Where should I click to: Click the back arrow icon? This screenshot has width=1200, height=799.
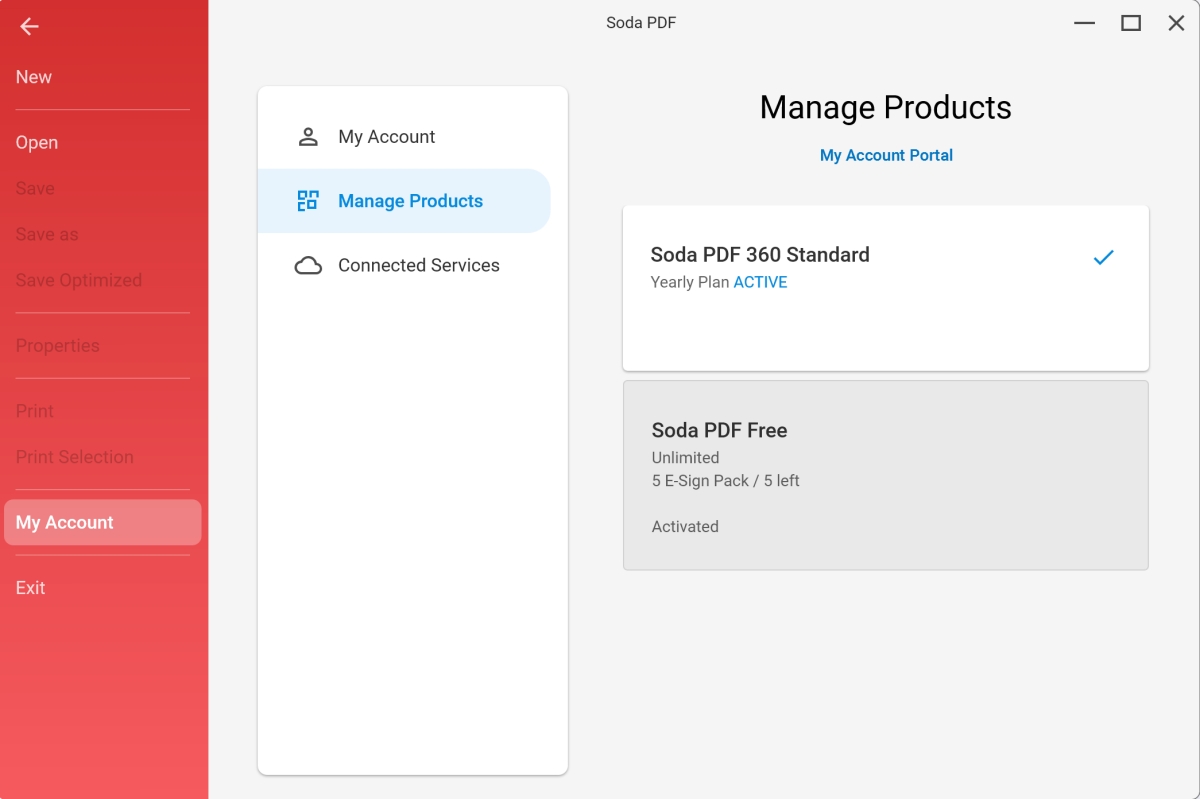29,27
